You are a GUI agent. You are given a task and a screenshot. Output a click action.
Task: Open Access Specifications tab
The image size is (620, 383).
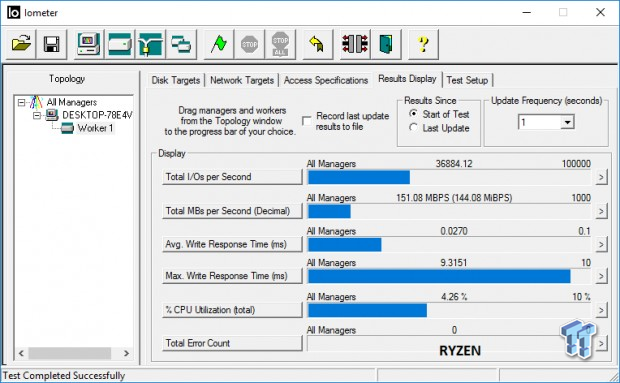(326, 80)
